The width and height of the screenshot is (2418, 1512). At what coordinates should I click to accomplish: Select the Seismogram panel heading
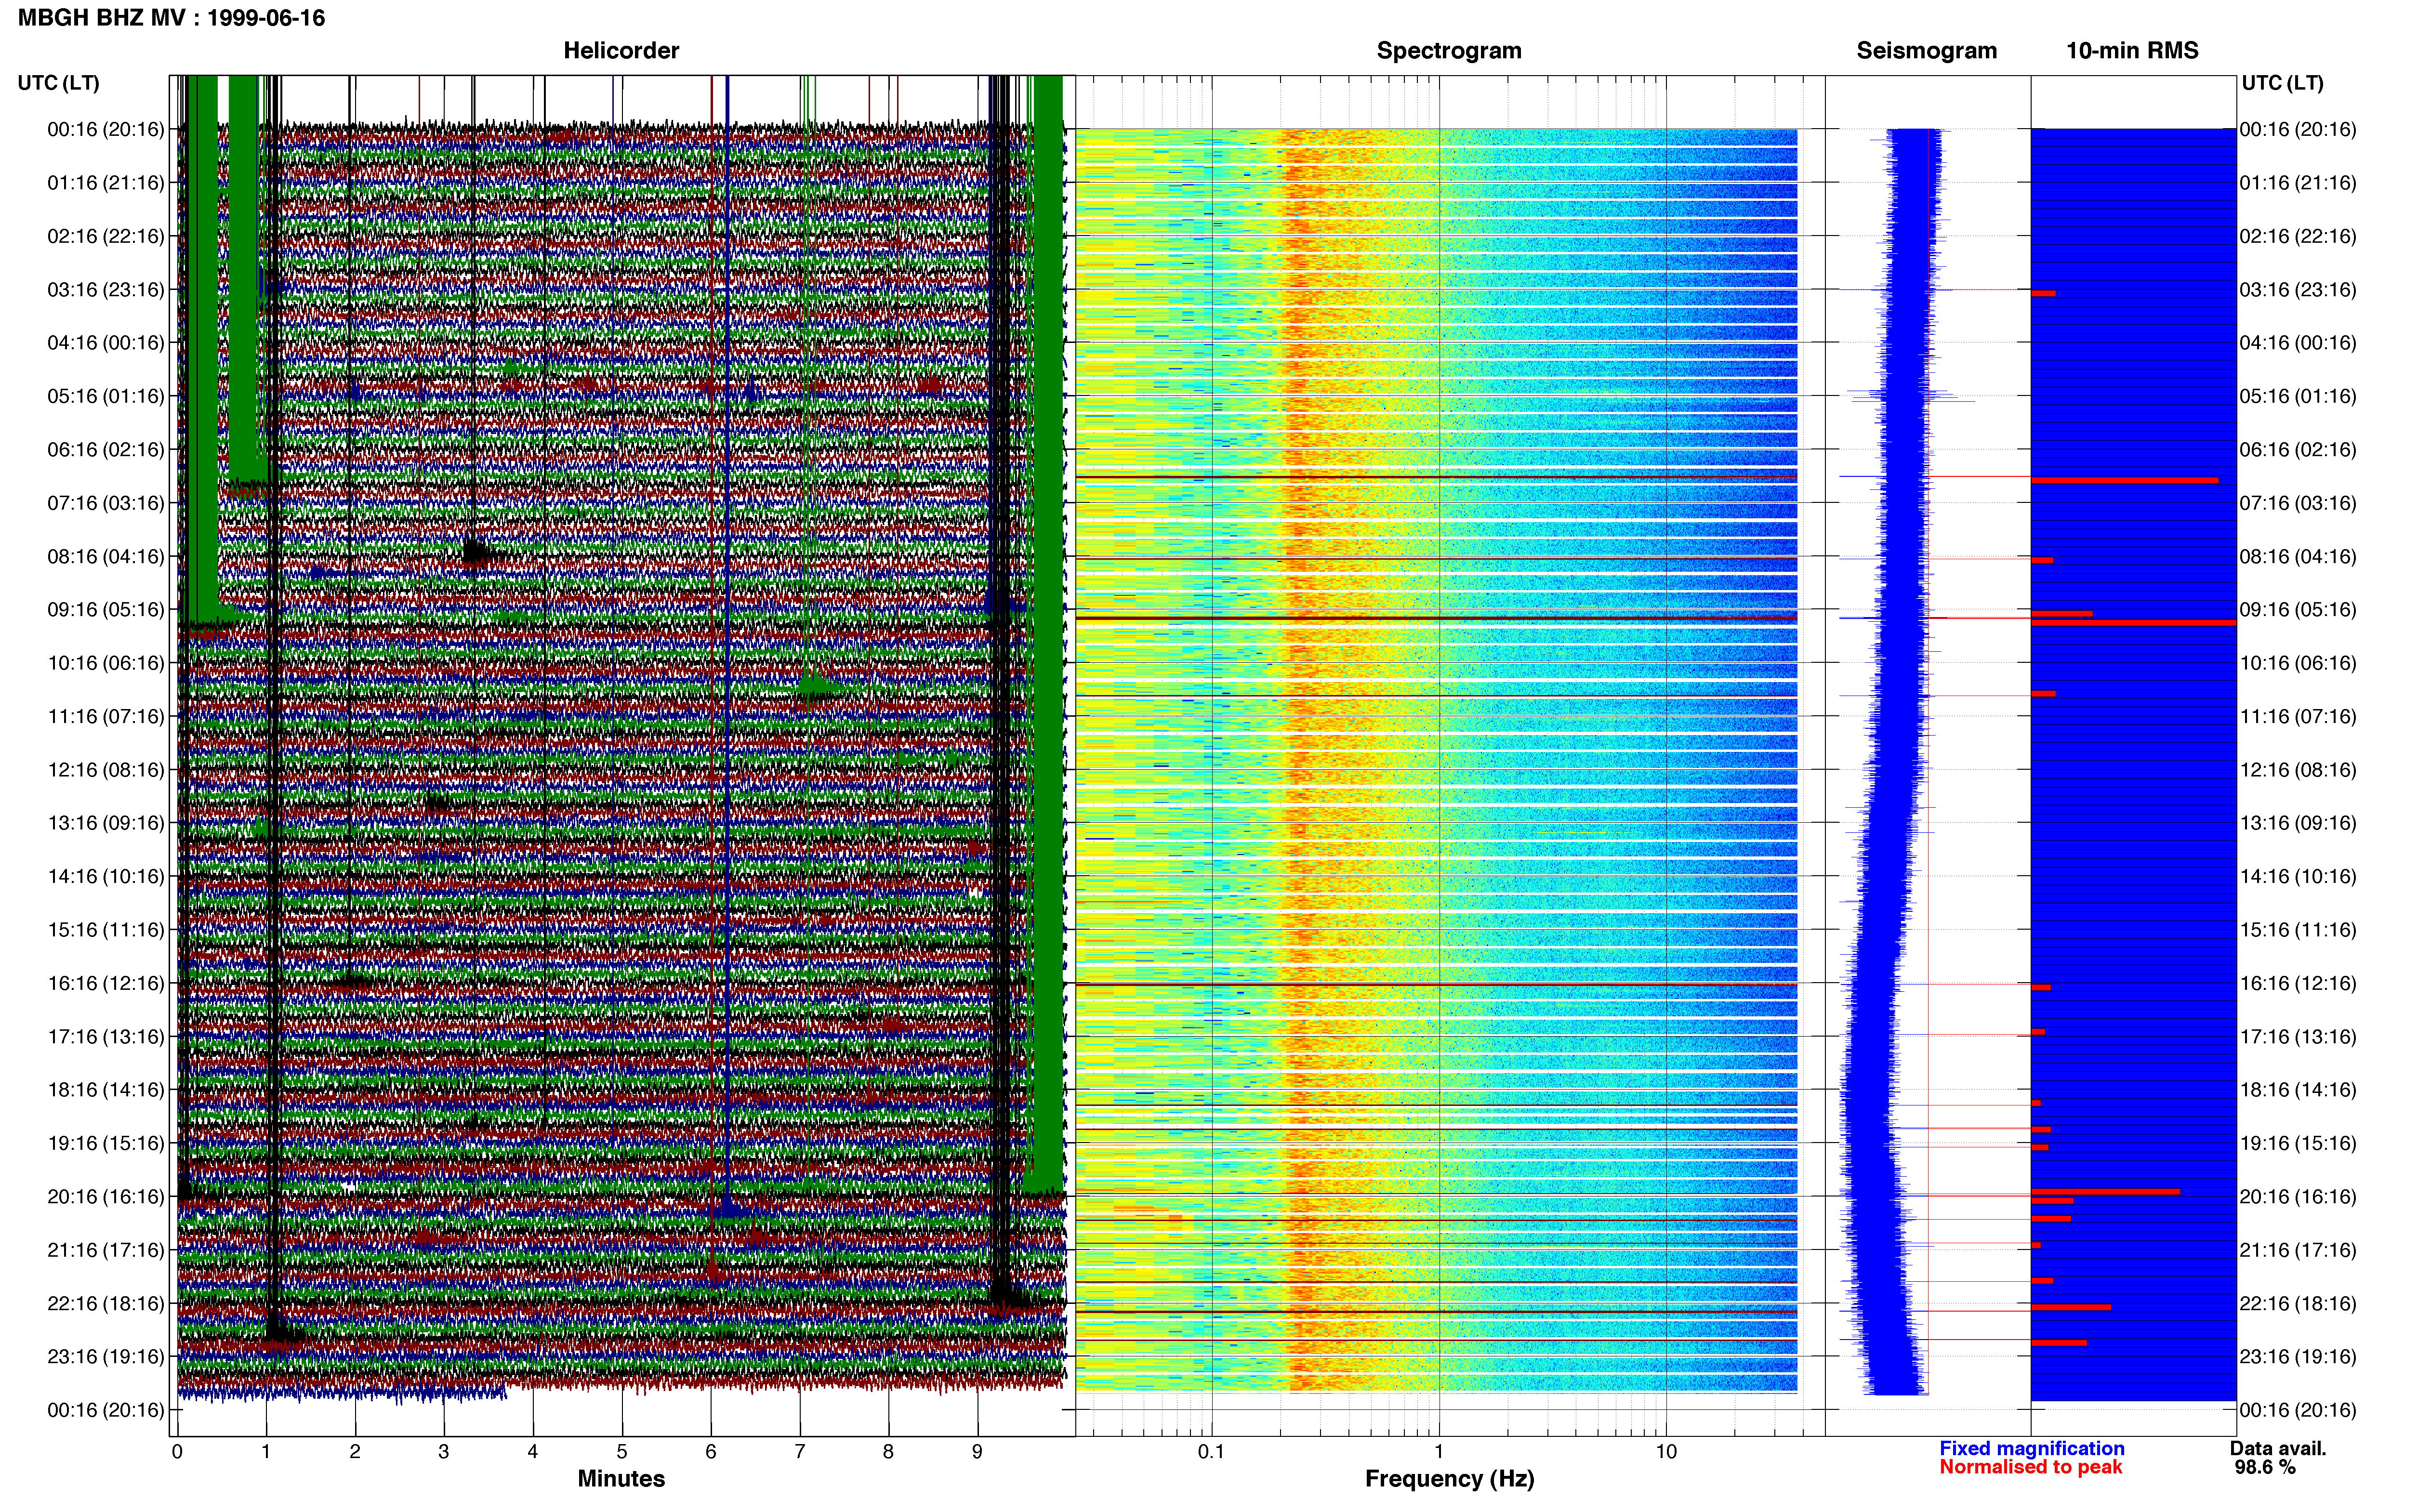click(1927, 51)
